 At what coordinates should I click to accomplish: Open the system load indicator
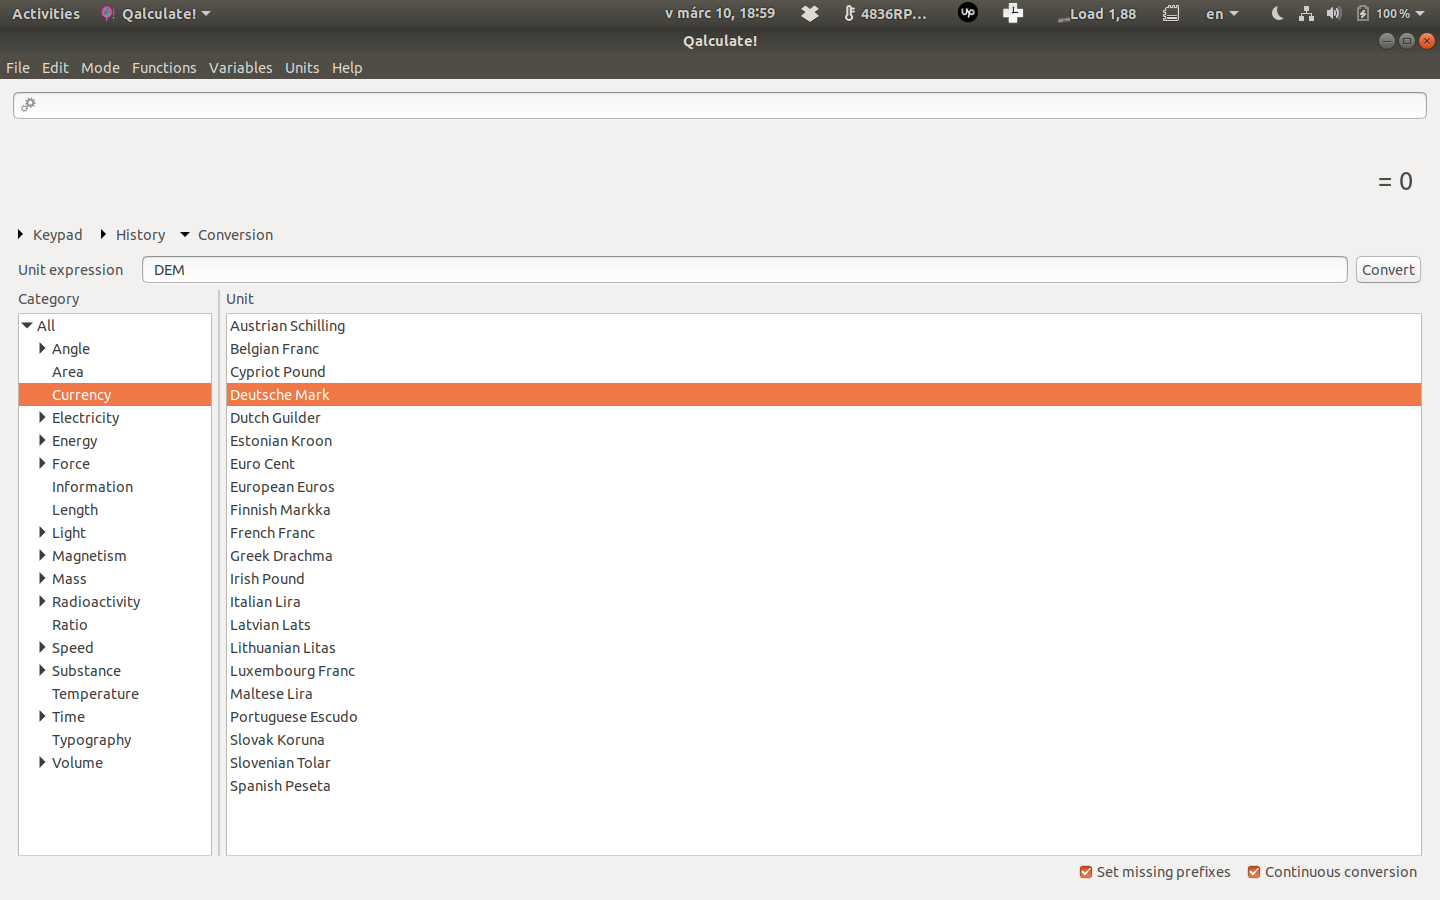point(1097,13)
